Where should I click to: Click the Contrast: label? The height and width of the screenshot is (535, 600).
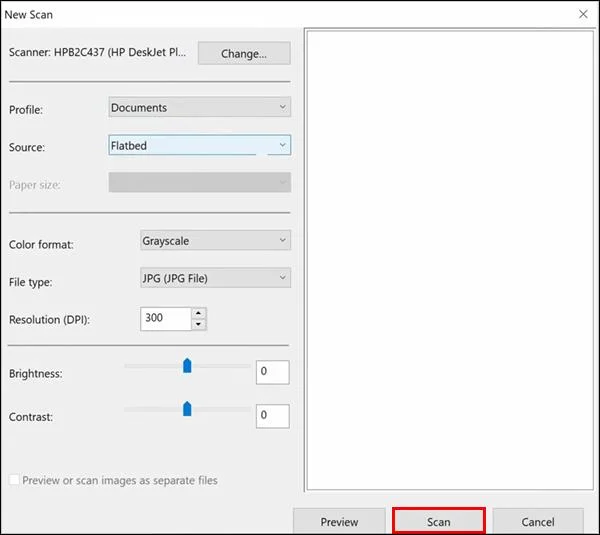31,417
